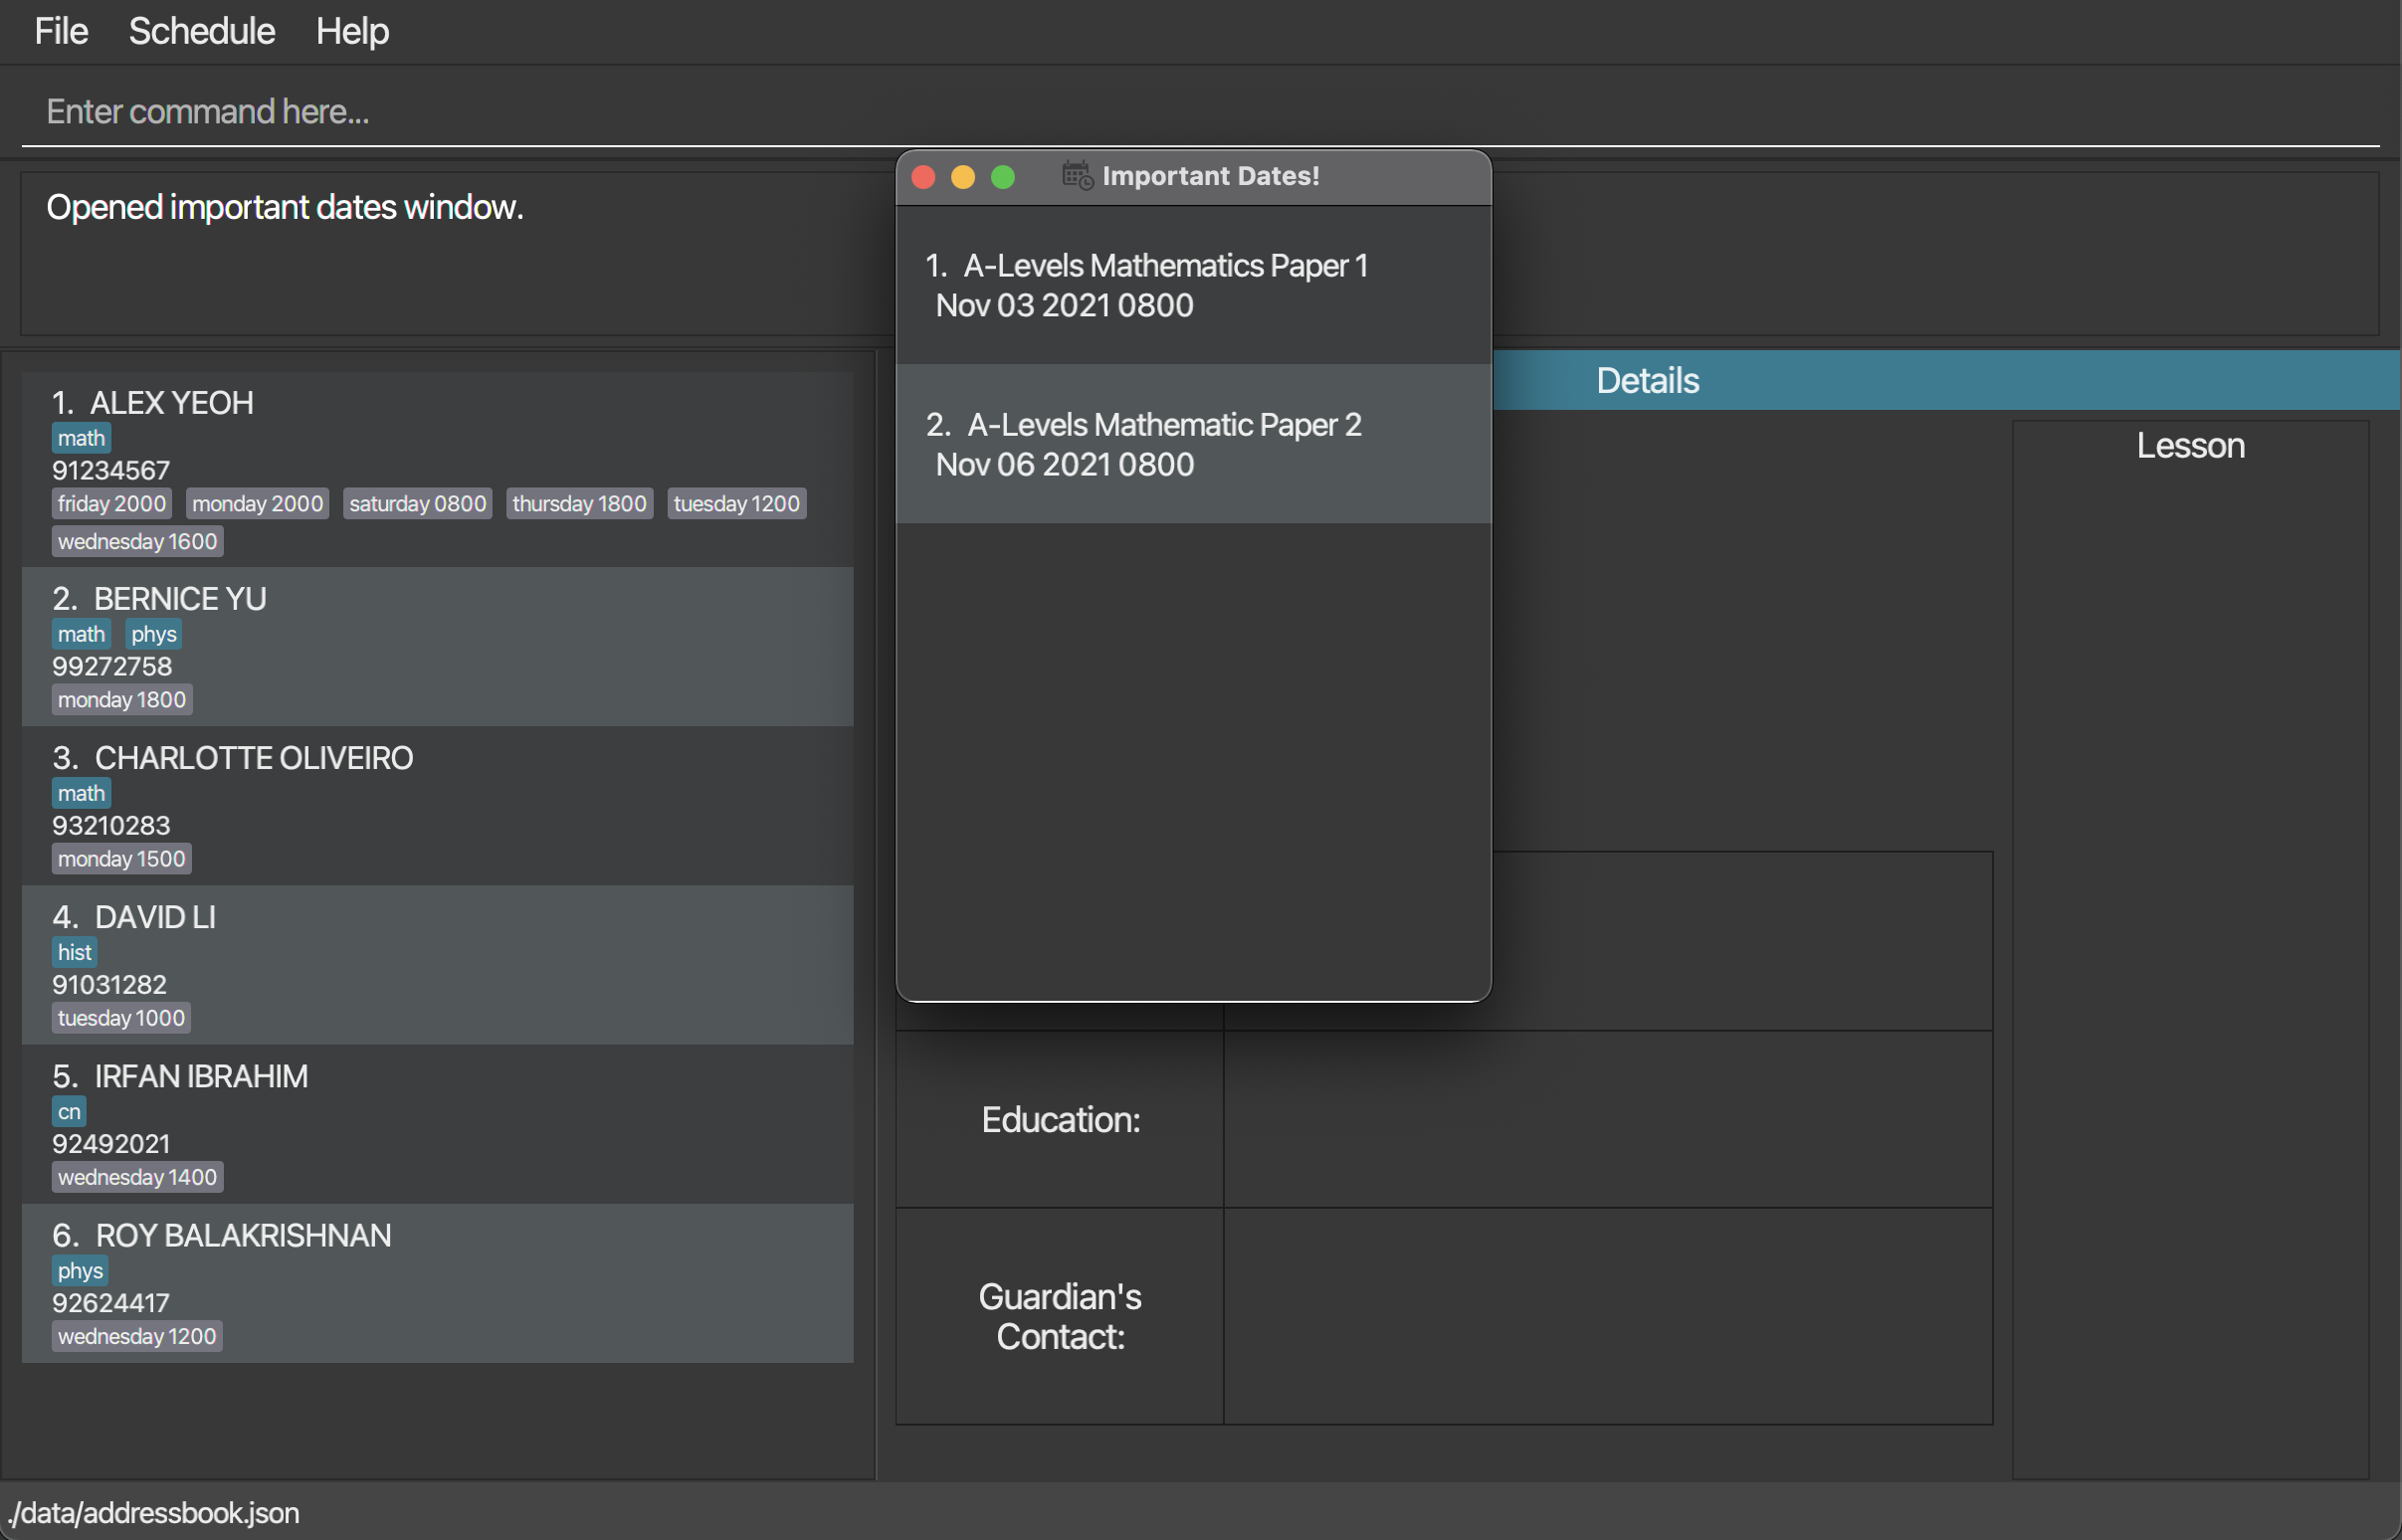The height and width of the screenshot is (1540, 2402).
Task: Click the Details panel header
Action: coord(1647,380)
